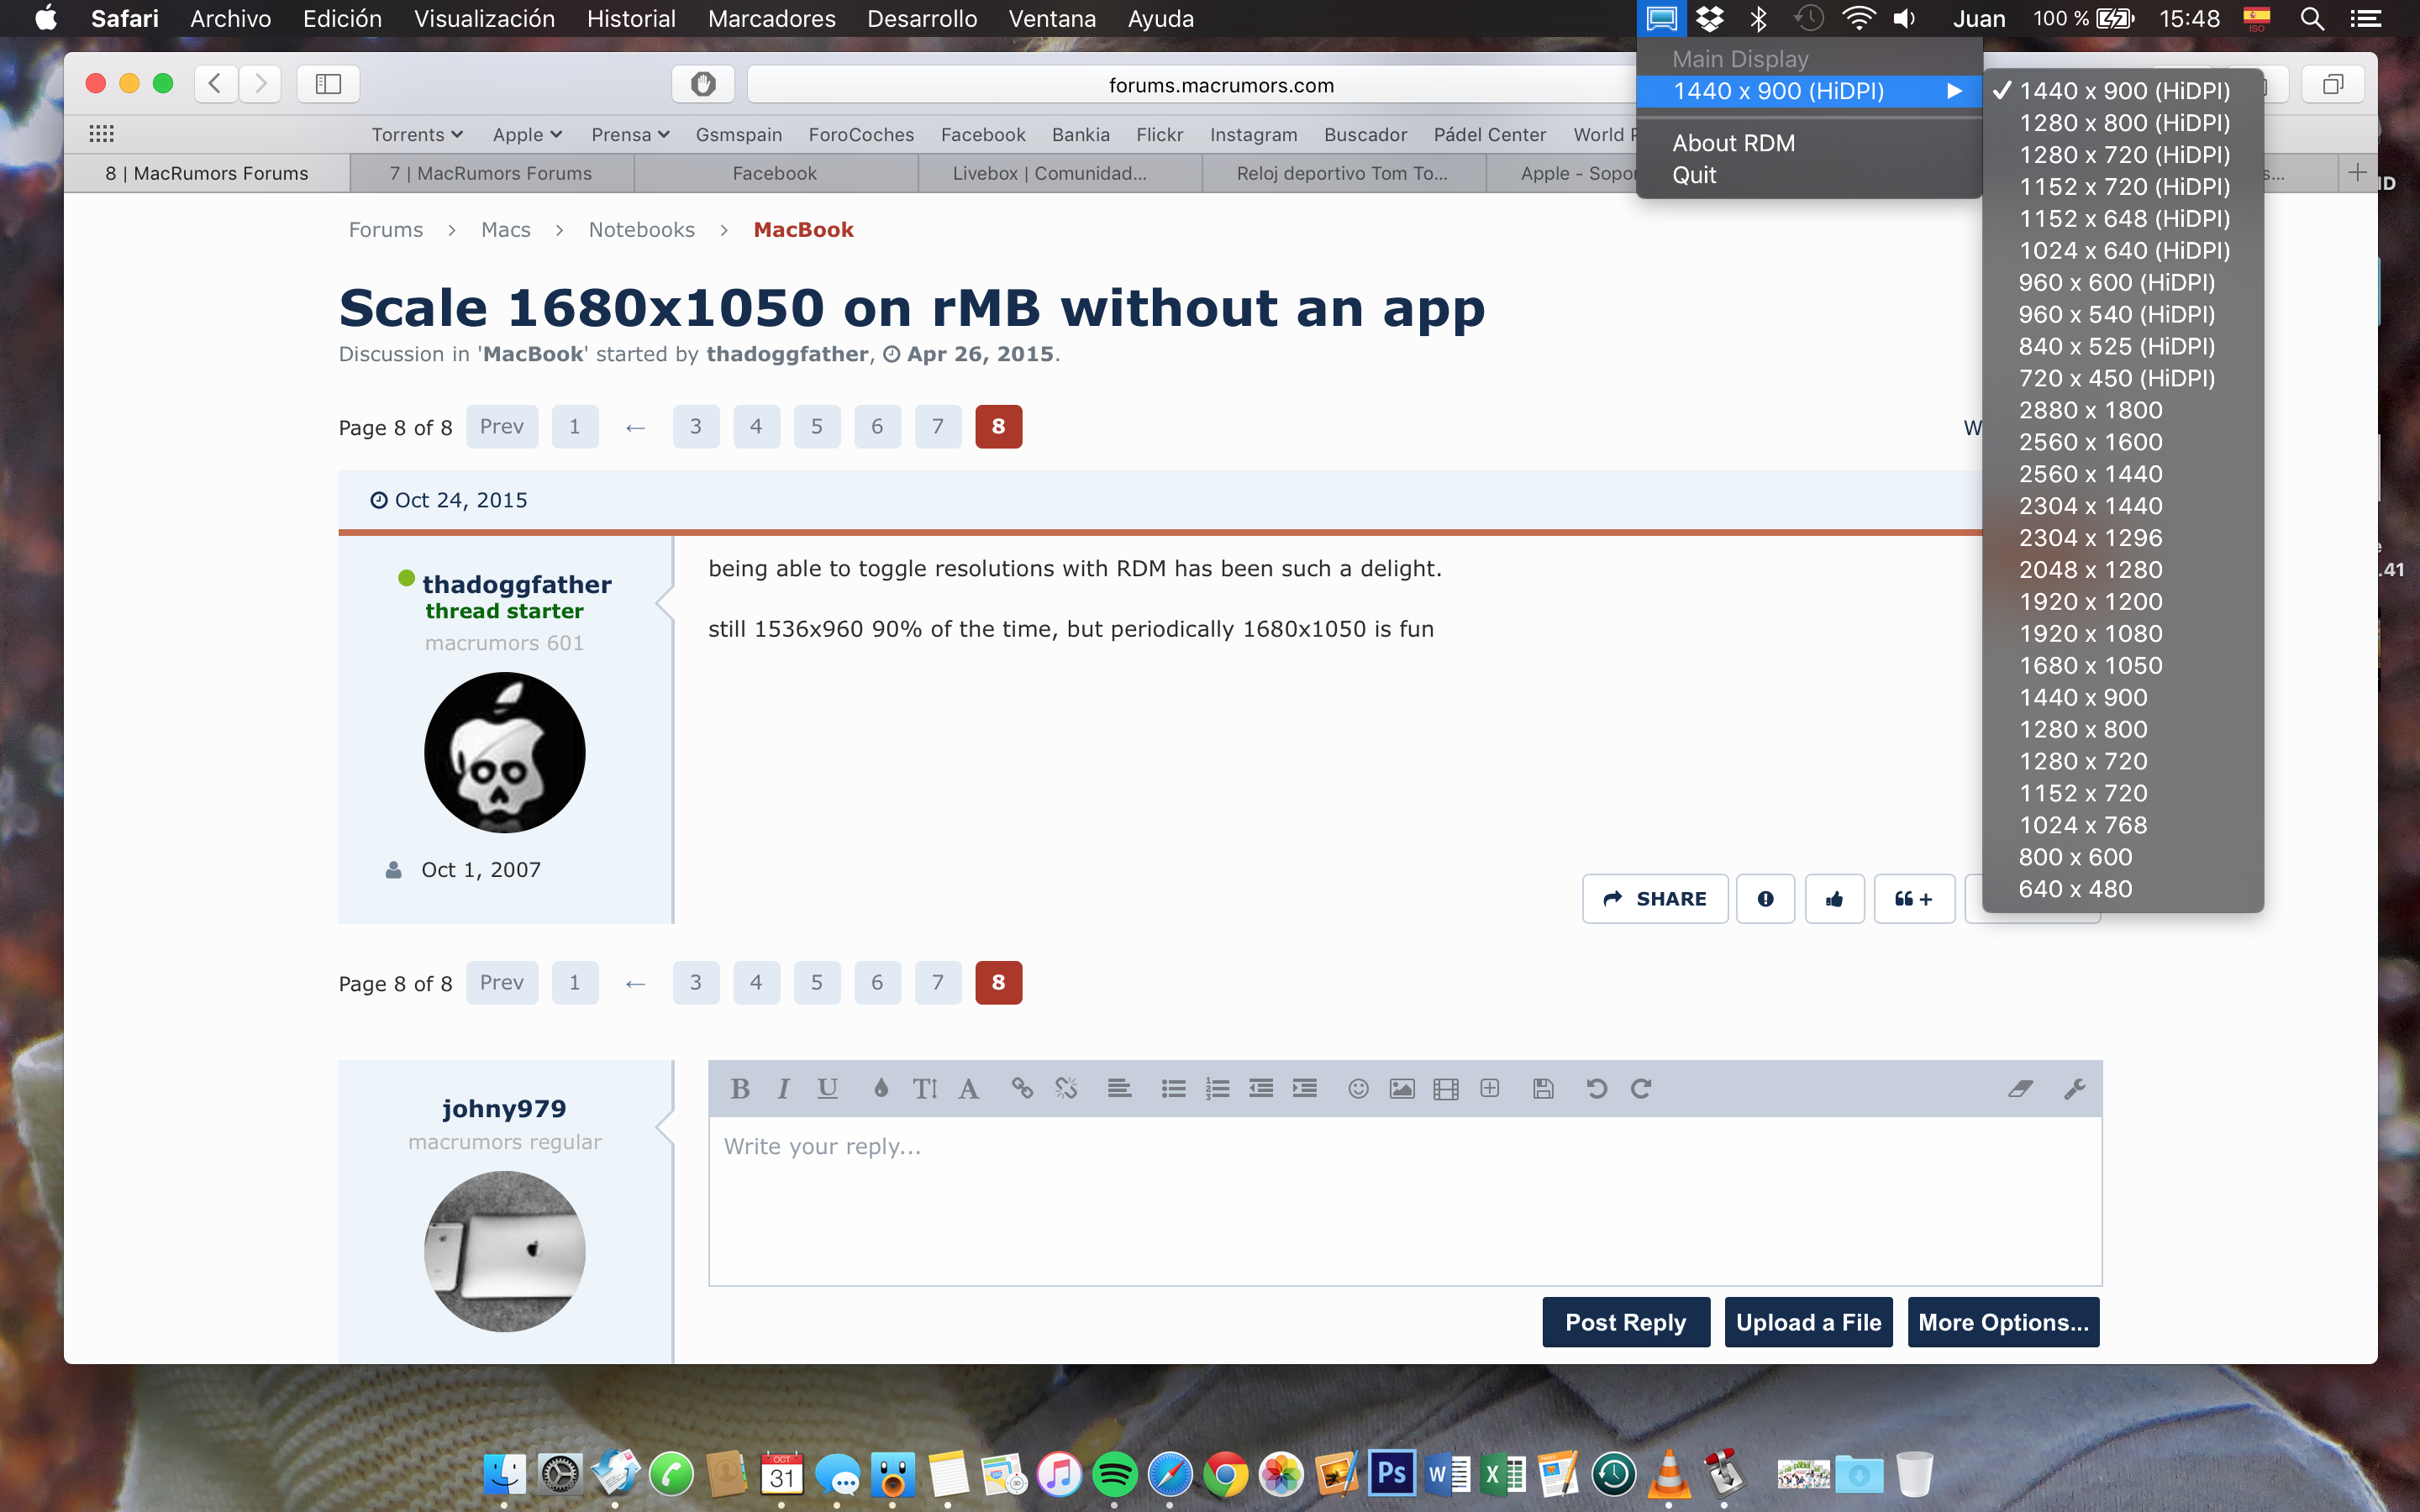Insert an image using editor toolbar icon

coord(1402,1088)
